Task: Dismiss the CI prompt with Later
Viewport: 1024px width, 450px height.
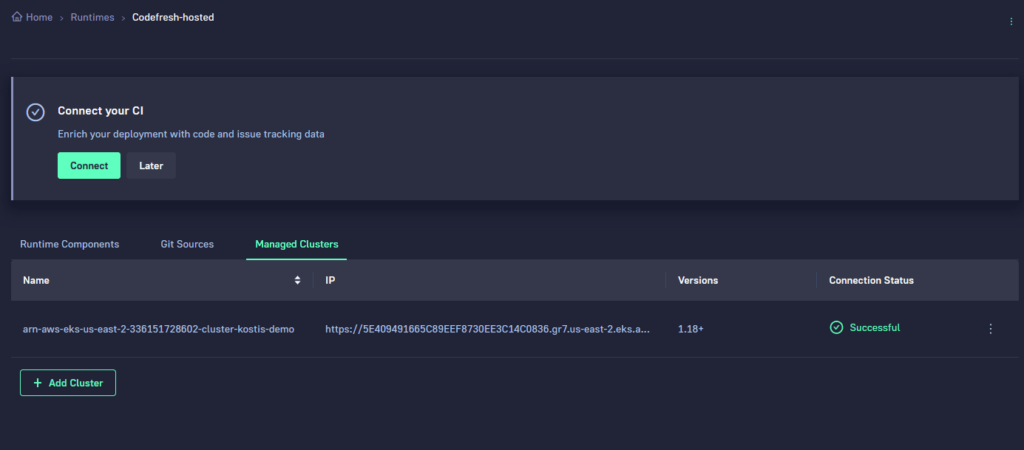Action: [151, 166]
